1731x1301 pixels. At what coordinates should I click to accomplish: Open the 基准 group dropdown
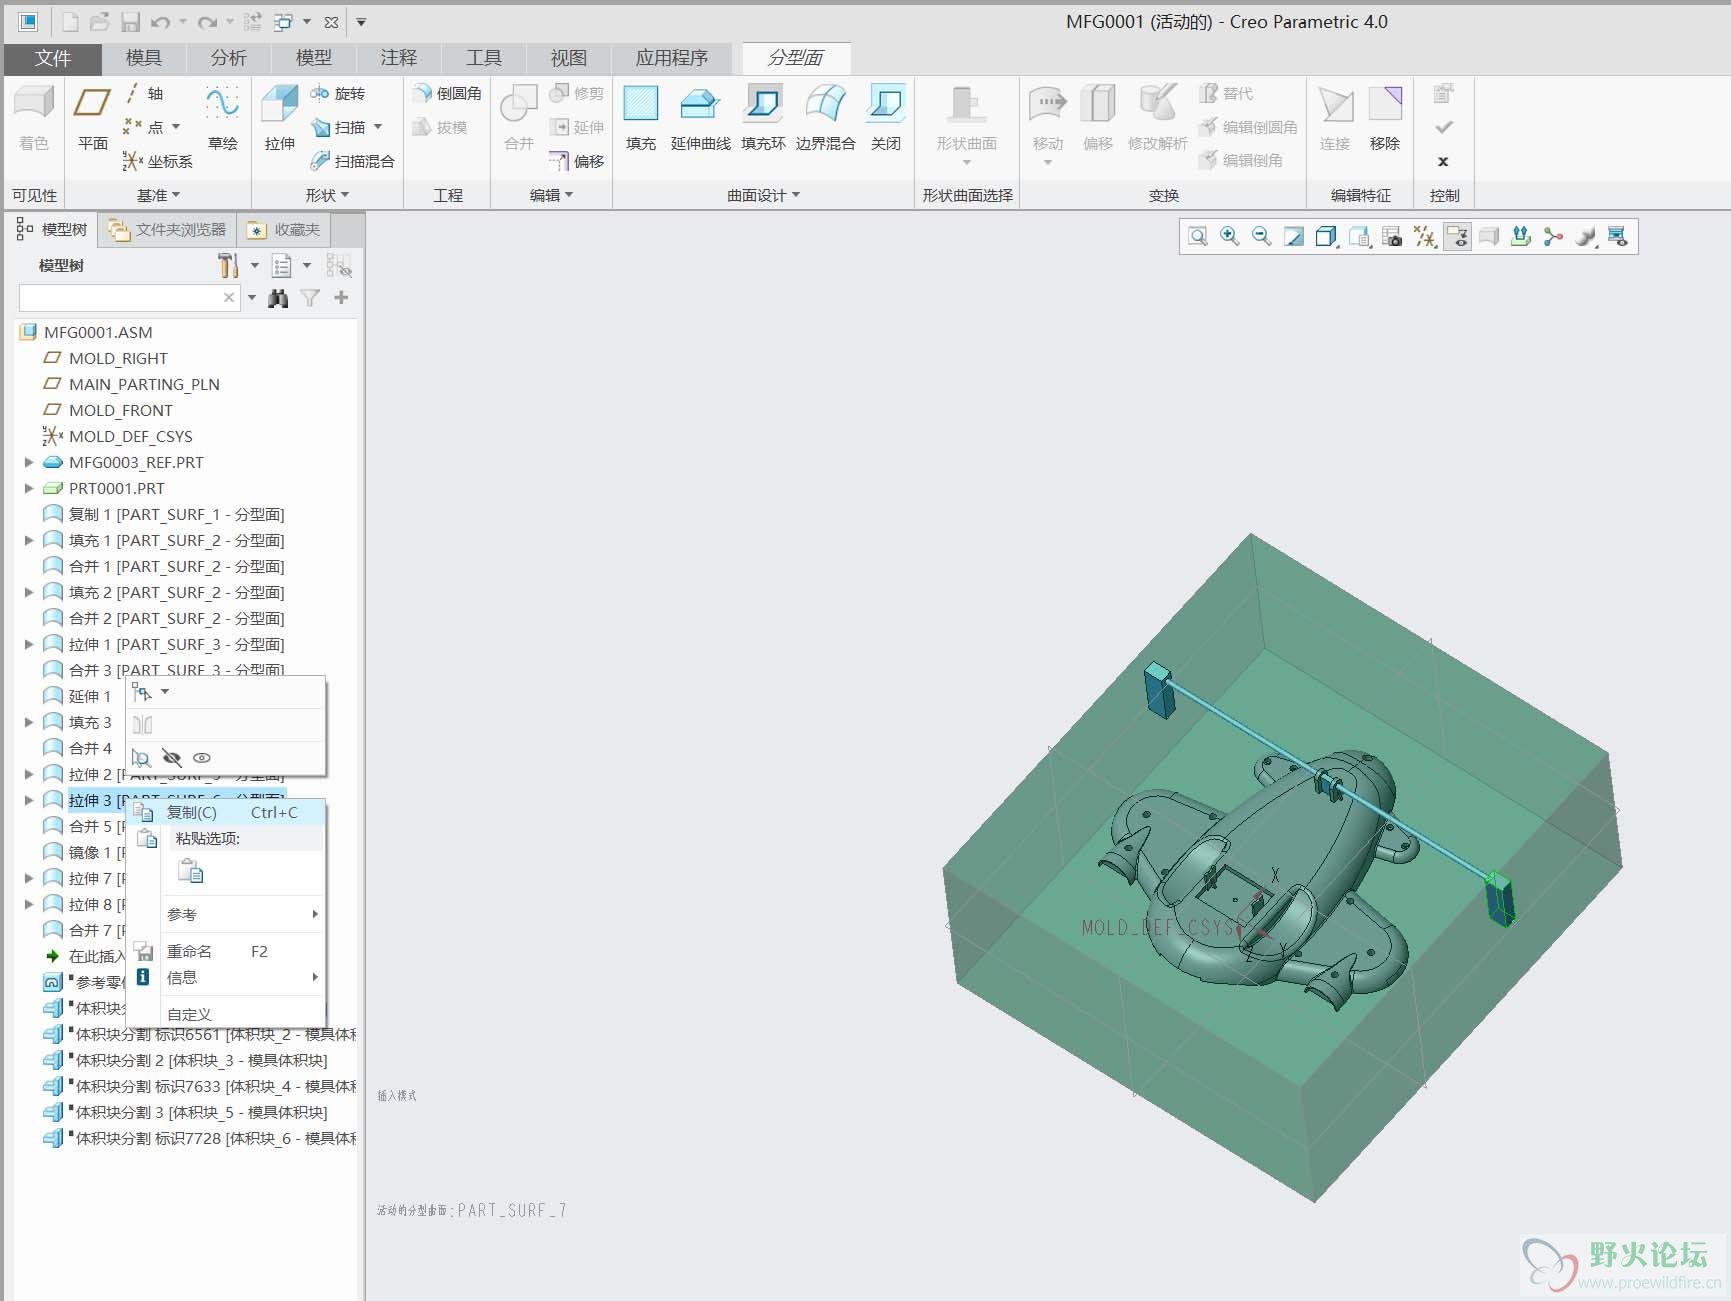(x=159, y=195)
